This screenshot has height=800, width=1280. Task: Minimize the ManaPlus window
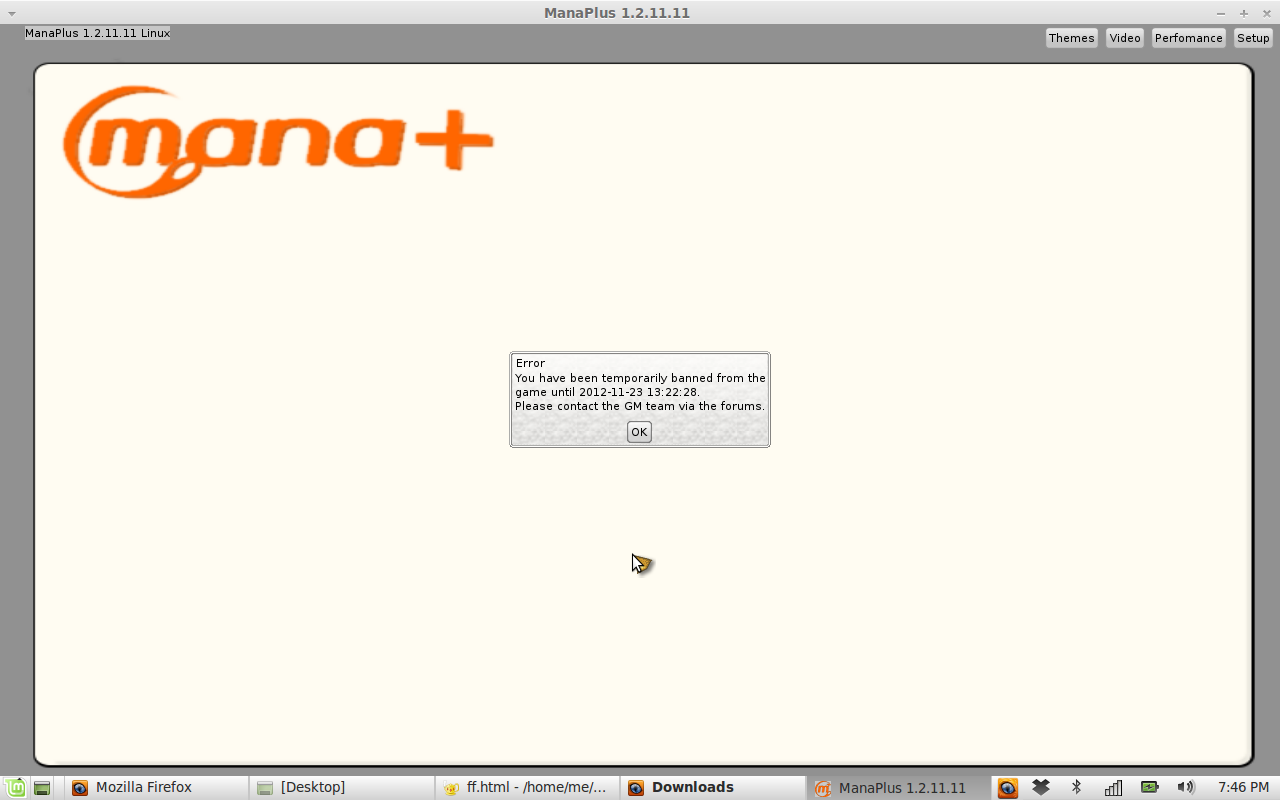[x=1221, y=13]
